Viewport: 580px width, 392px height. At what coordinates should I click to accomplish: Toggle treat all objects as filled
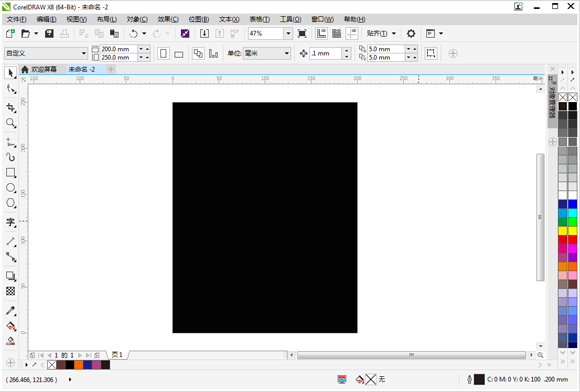[x=431, y=53]
